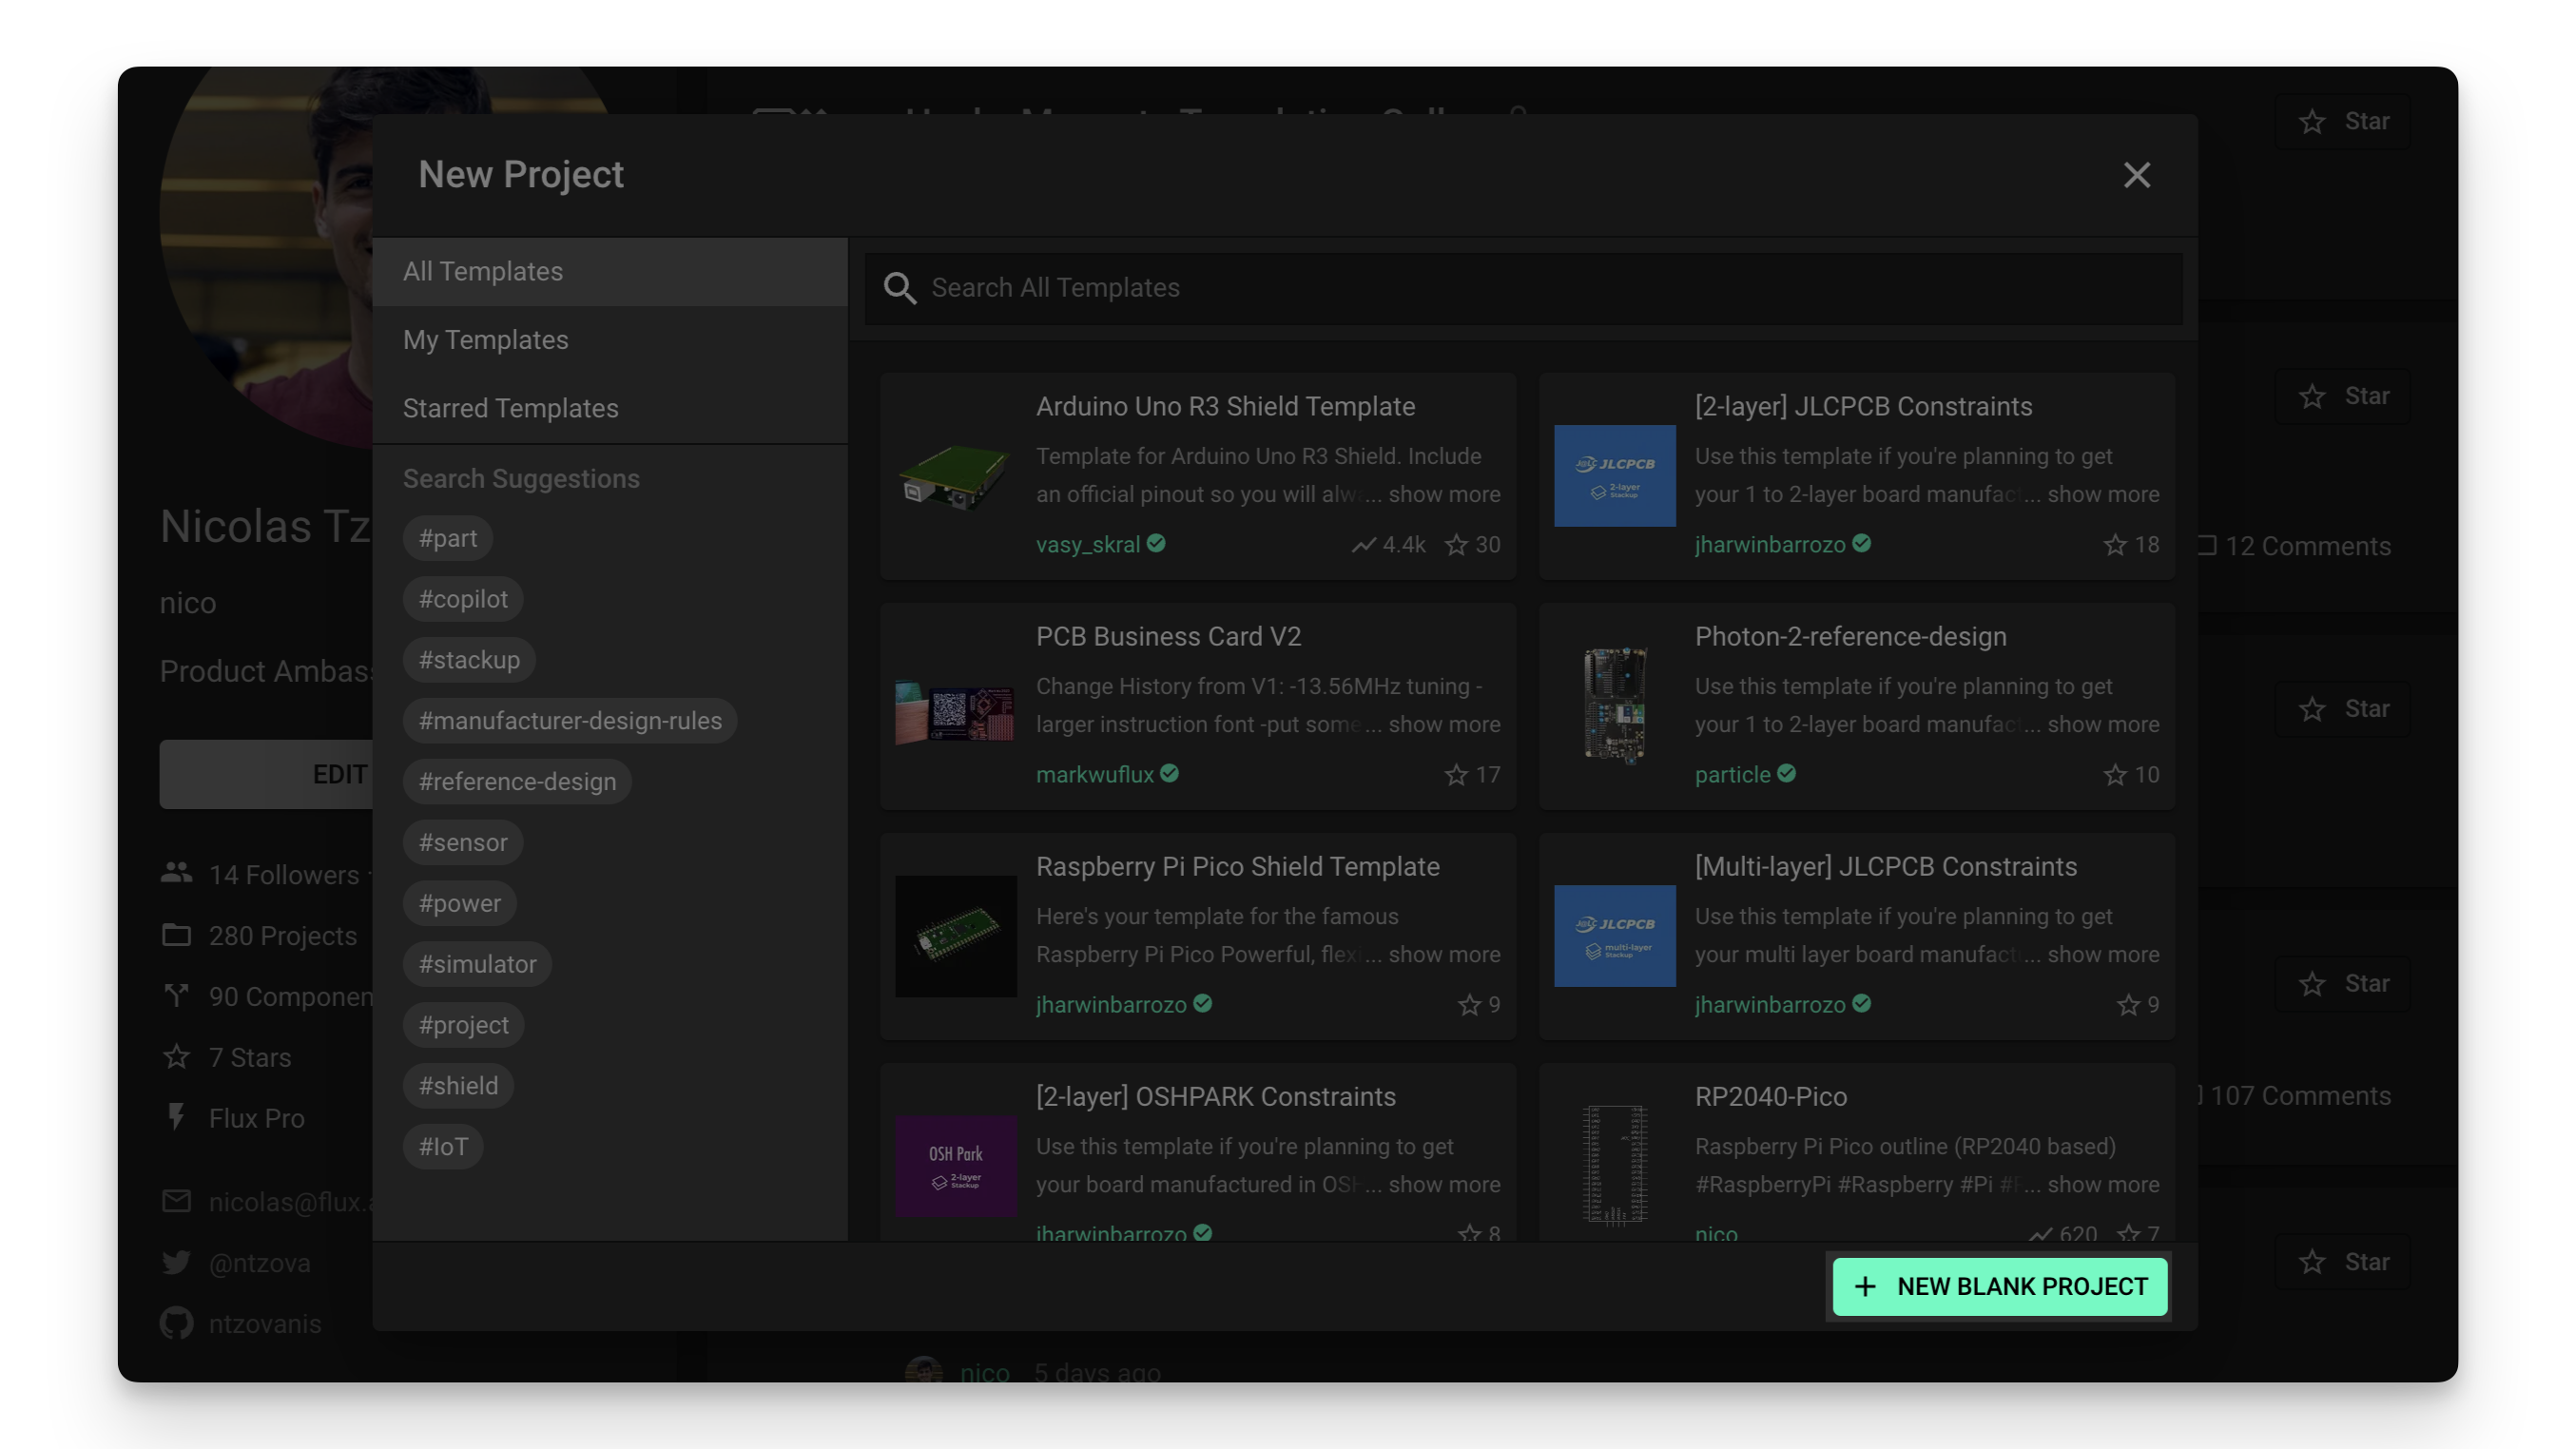Choose the #stackup tag chip
This screenshot has width=2576, height=1449.
(x=469, y=660)
